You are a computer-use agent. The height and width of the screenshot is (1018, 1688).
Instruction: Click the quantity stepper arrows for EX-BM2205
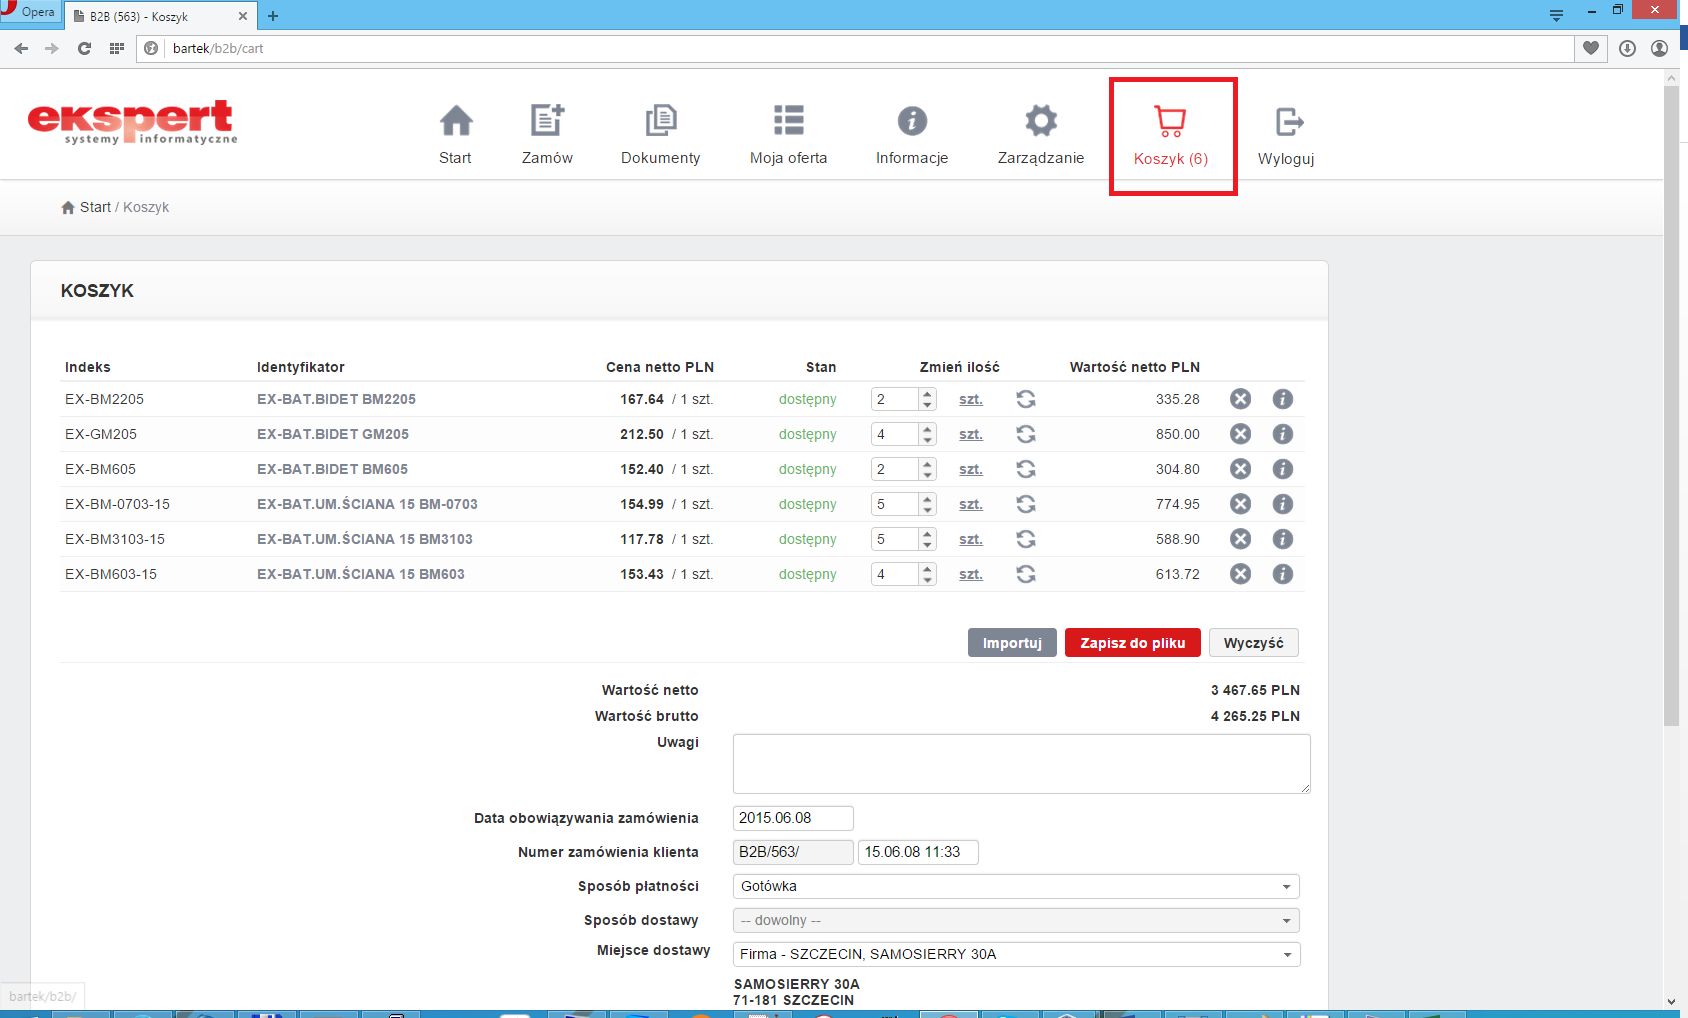pos(928,399)
